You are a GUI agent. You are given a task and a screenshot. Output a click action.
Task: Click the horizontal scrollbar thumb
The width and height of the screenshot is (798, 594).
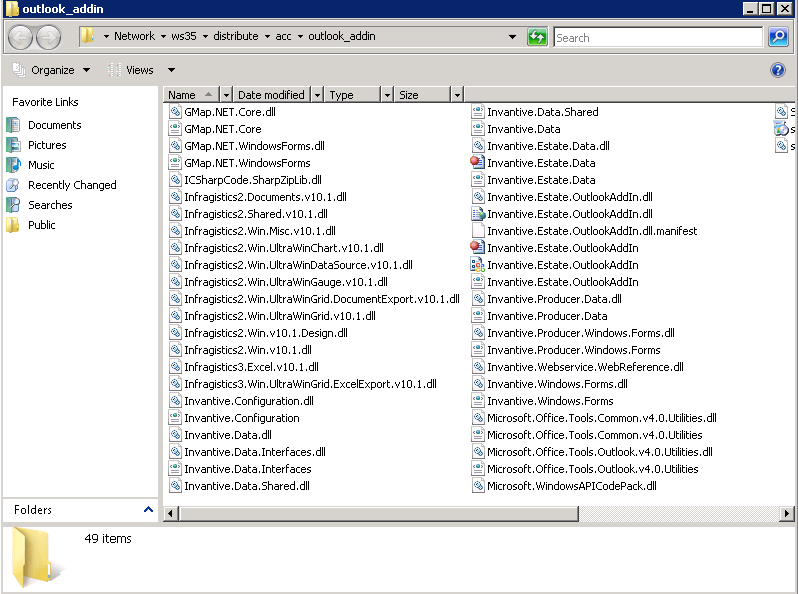click(x=378, y=514)
